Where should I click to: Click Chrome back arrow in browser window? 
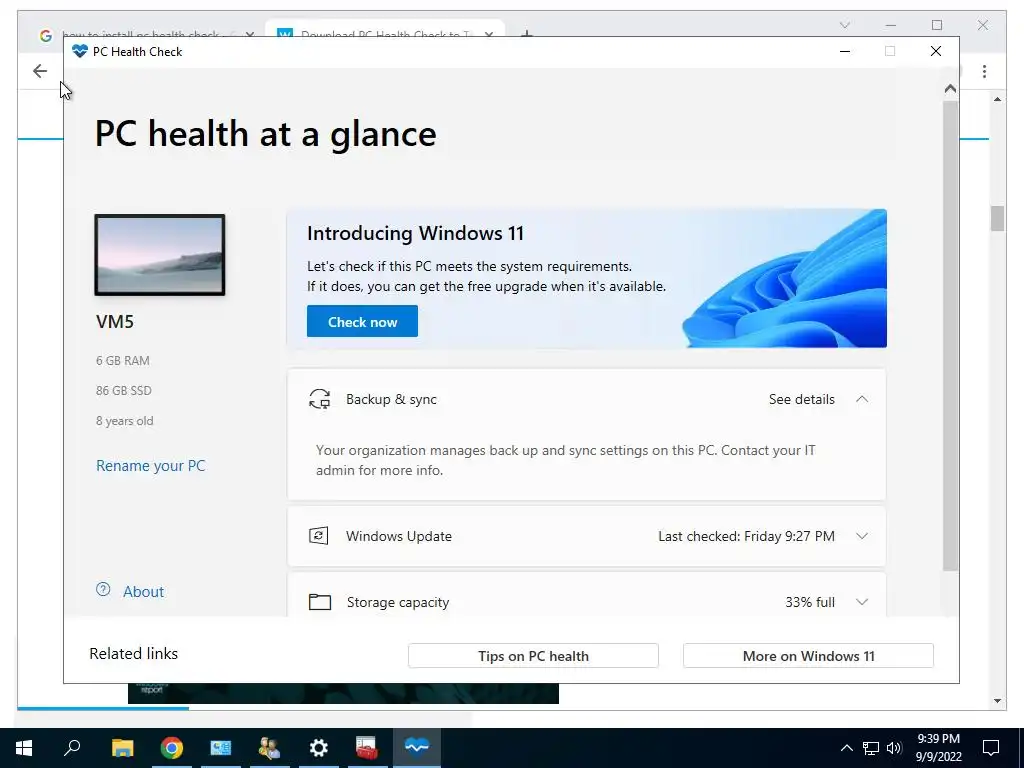coord(40,71)
